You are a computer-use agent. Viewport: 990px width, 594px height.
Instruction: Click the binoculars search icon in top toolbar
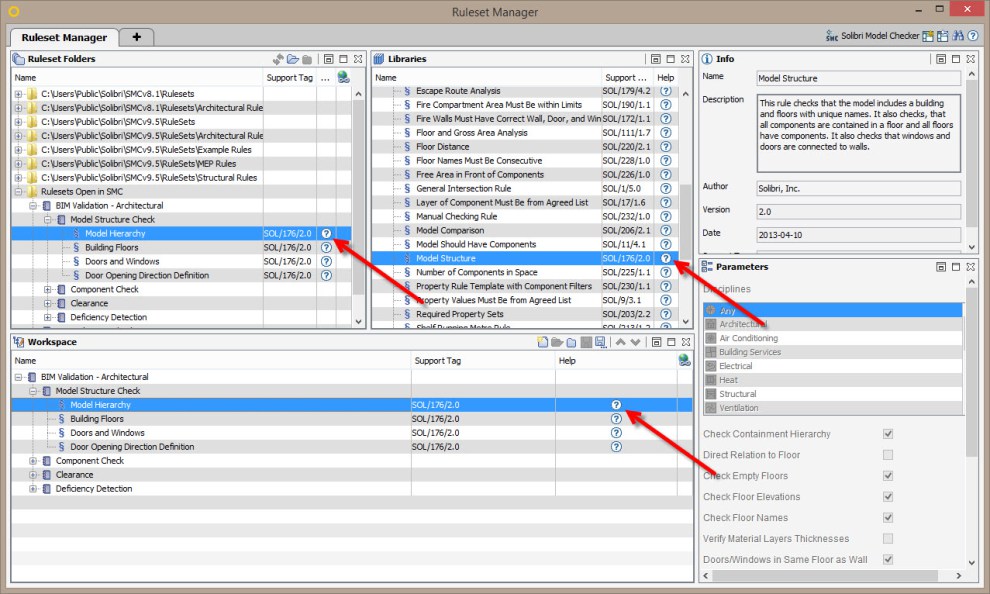[x=956, y=37]
